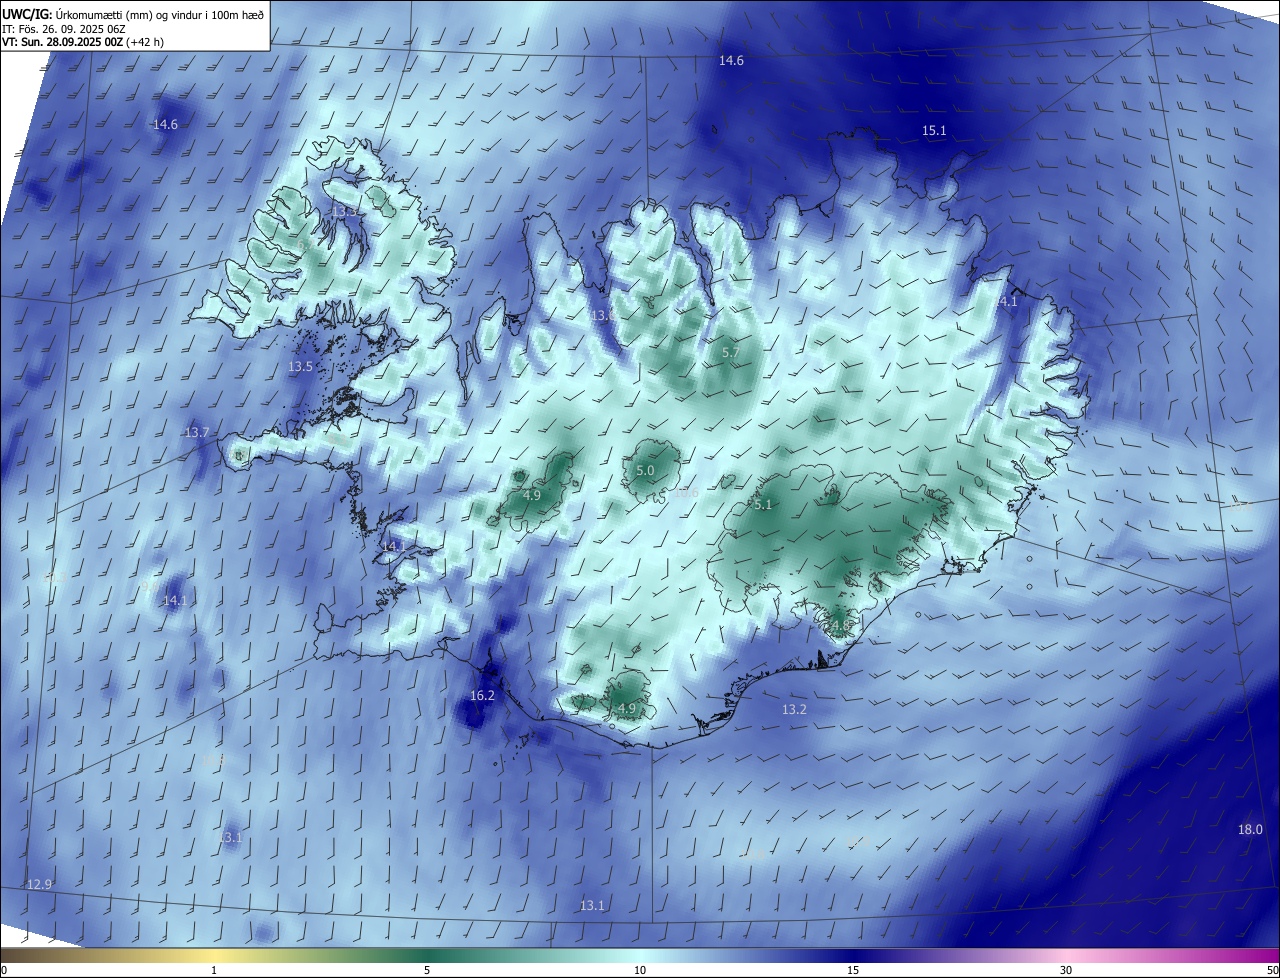Click the 5.0 value label inside the glacier outline
This screenshot has height=978, width=1280.
tap(645, 470)
